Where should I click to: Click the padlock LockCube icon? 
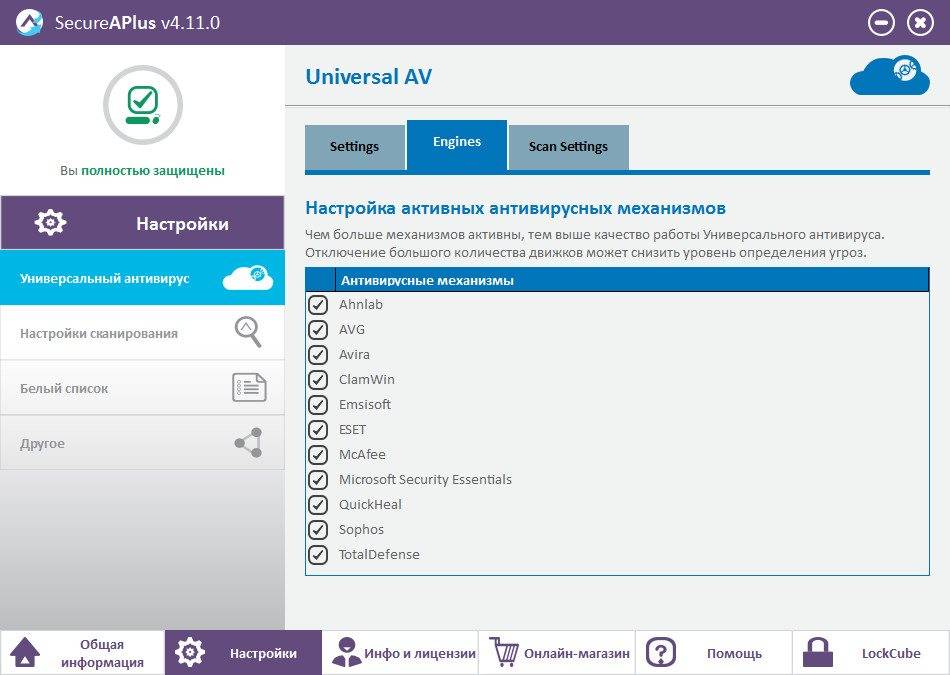tap(818, 653)
